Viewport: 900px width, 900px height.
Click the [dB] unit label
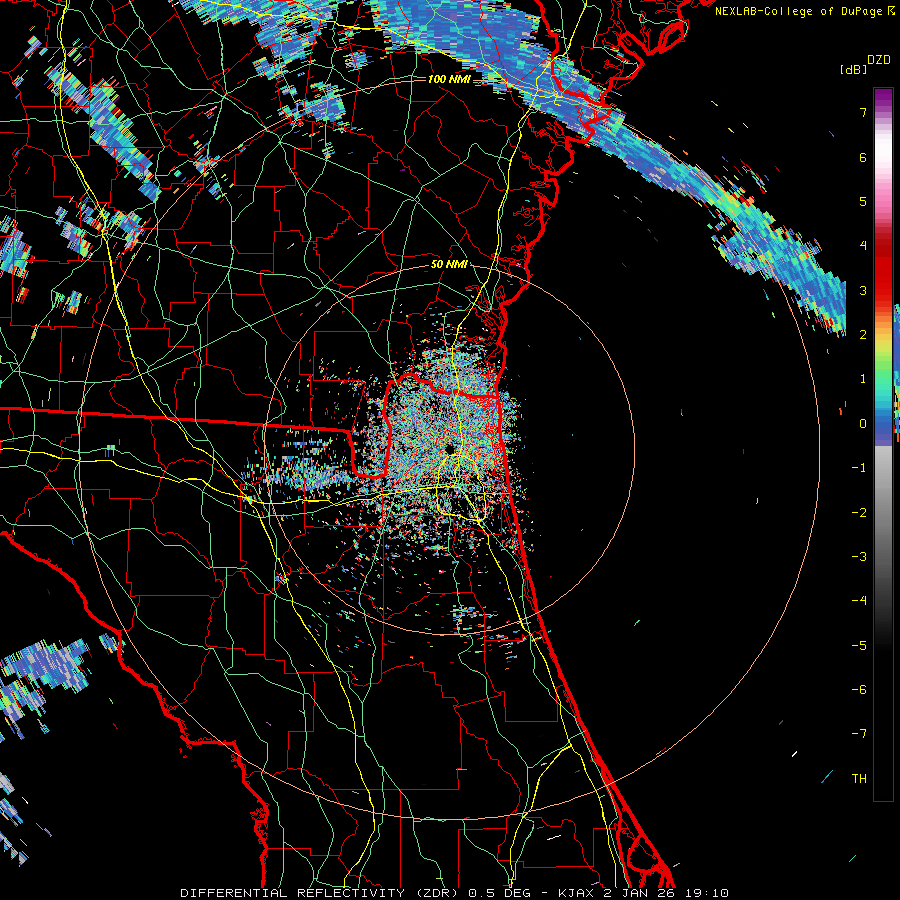tap(853, 69)
